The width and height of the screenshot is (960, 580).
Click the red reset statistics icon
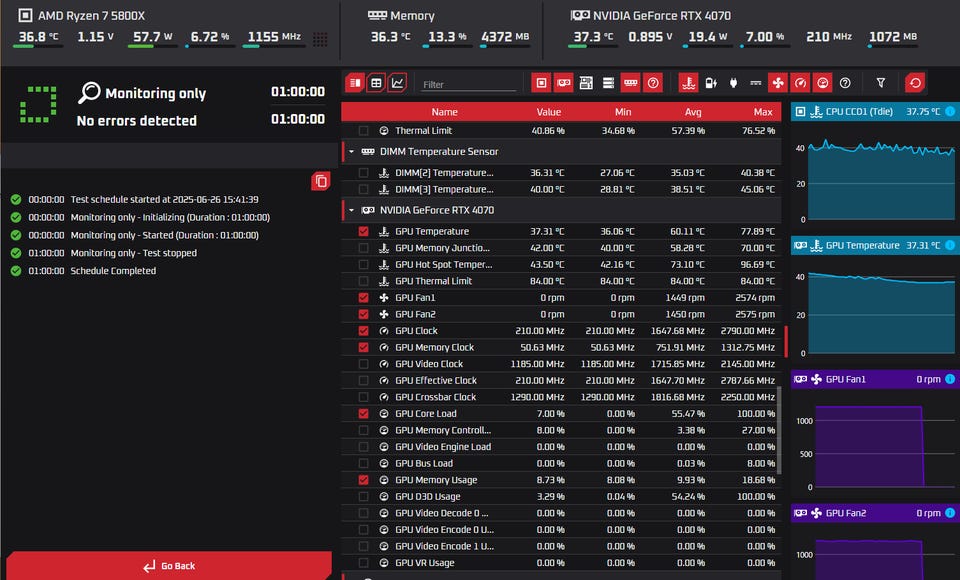[x=914, y=83]
